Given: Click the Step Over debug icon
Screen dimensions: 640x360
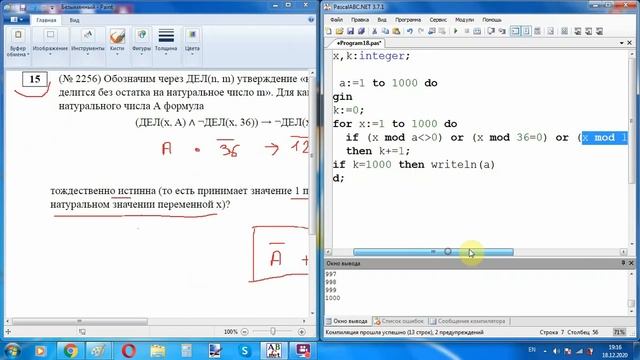Looking at the screenshot, I should (x=491, y=31).
